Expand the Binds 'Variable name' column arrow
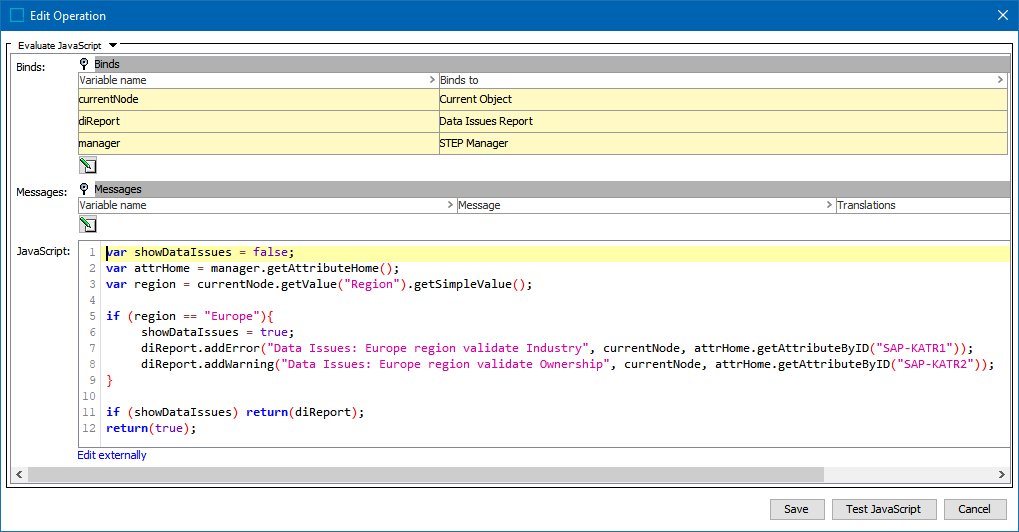The height and width of the screenshot is (532, 1019). click(431, 80)
